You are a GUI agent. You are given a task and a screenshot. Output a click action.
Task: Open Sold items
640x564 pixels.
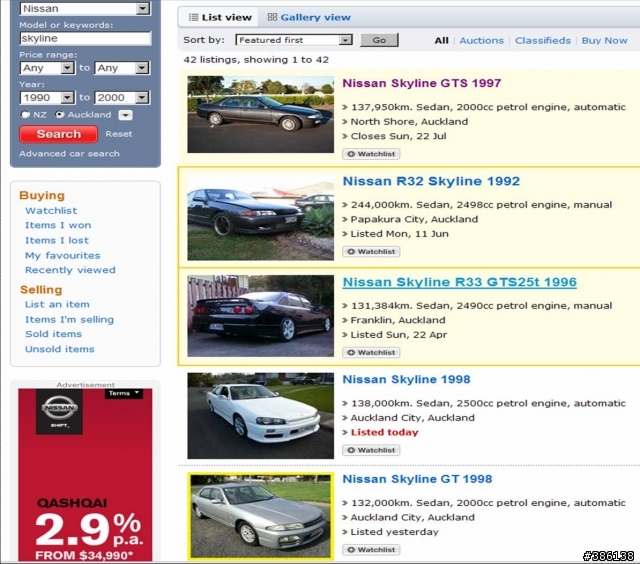pos(53,334)
